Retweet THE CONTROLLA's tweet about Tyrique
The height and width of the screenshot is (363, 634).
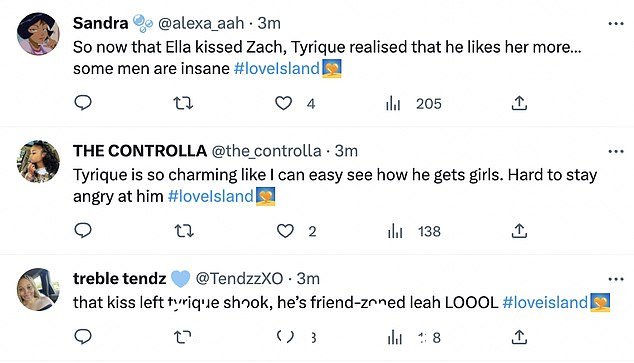184,231
